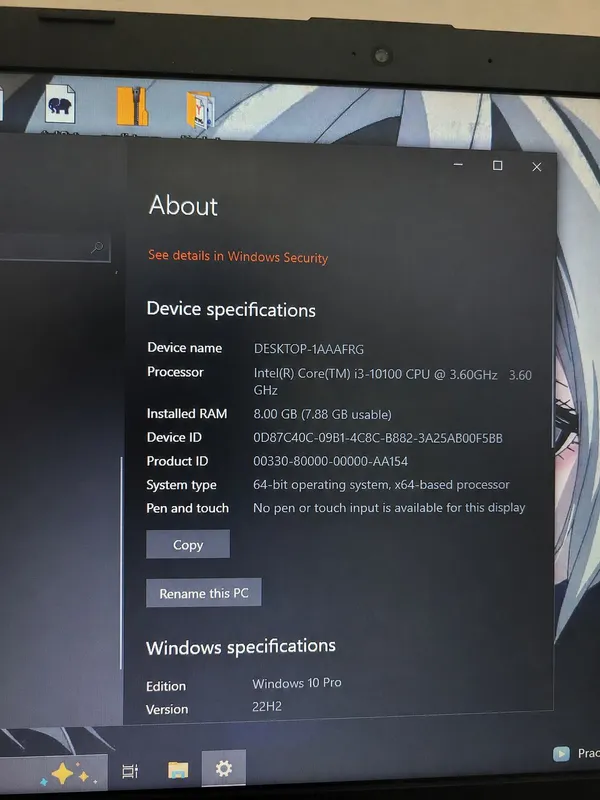Maximize the Settings About window

pyautogui.click(x=497, y=165)
